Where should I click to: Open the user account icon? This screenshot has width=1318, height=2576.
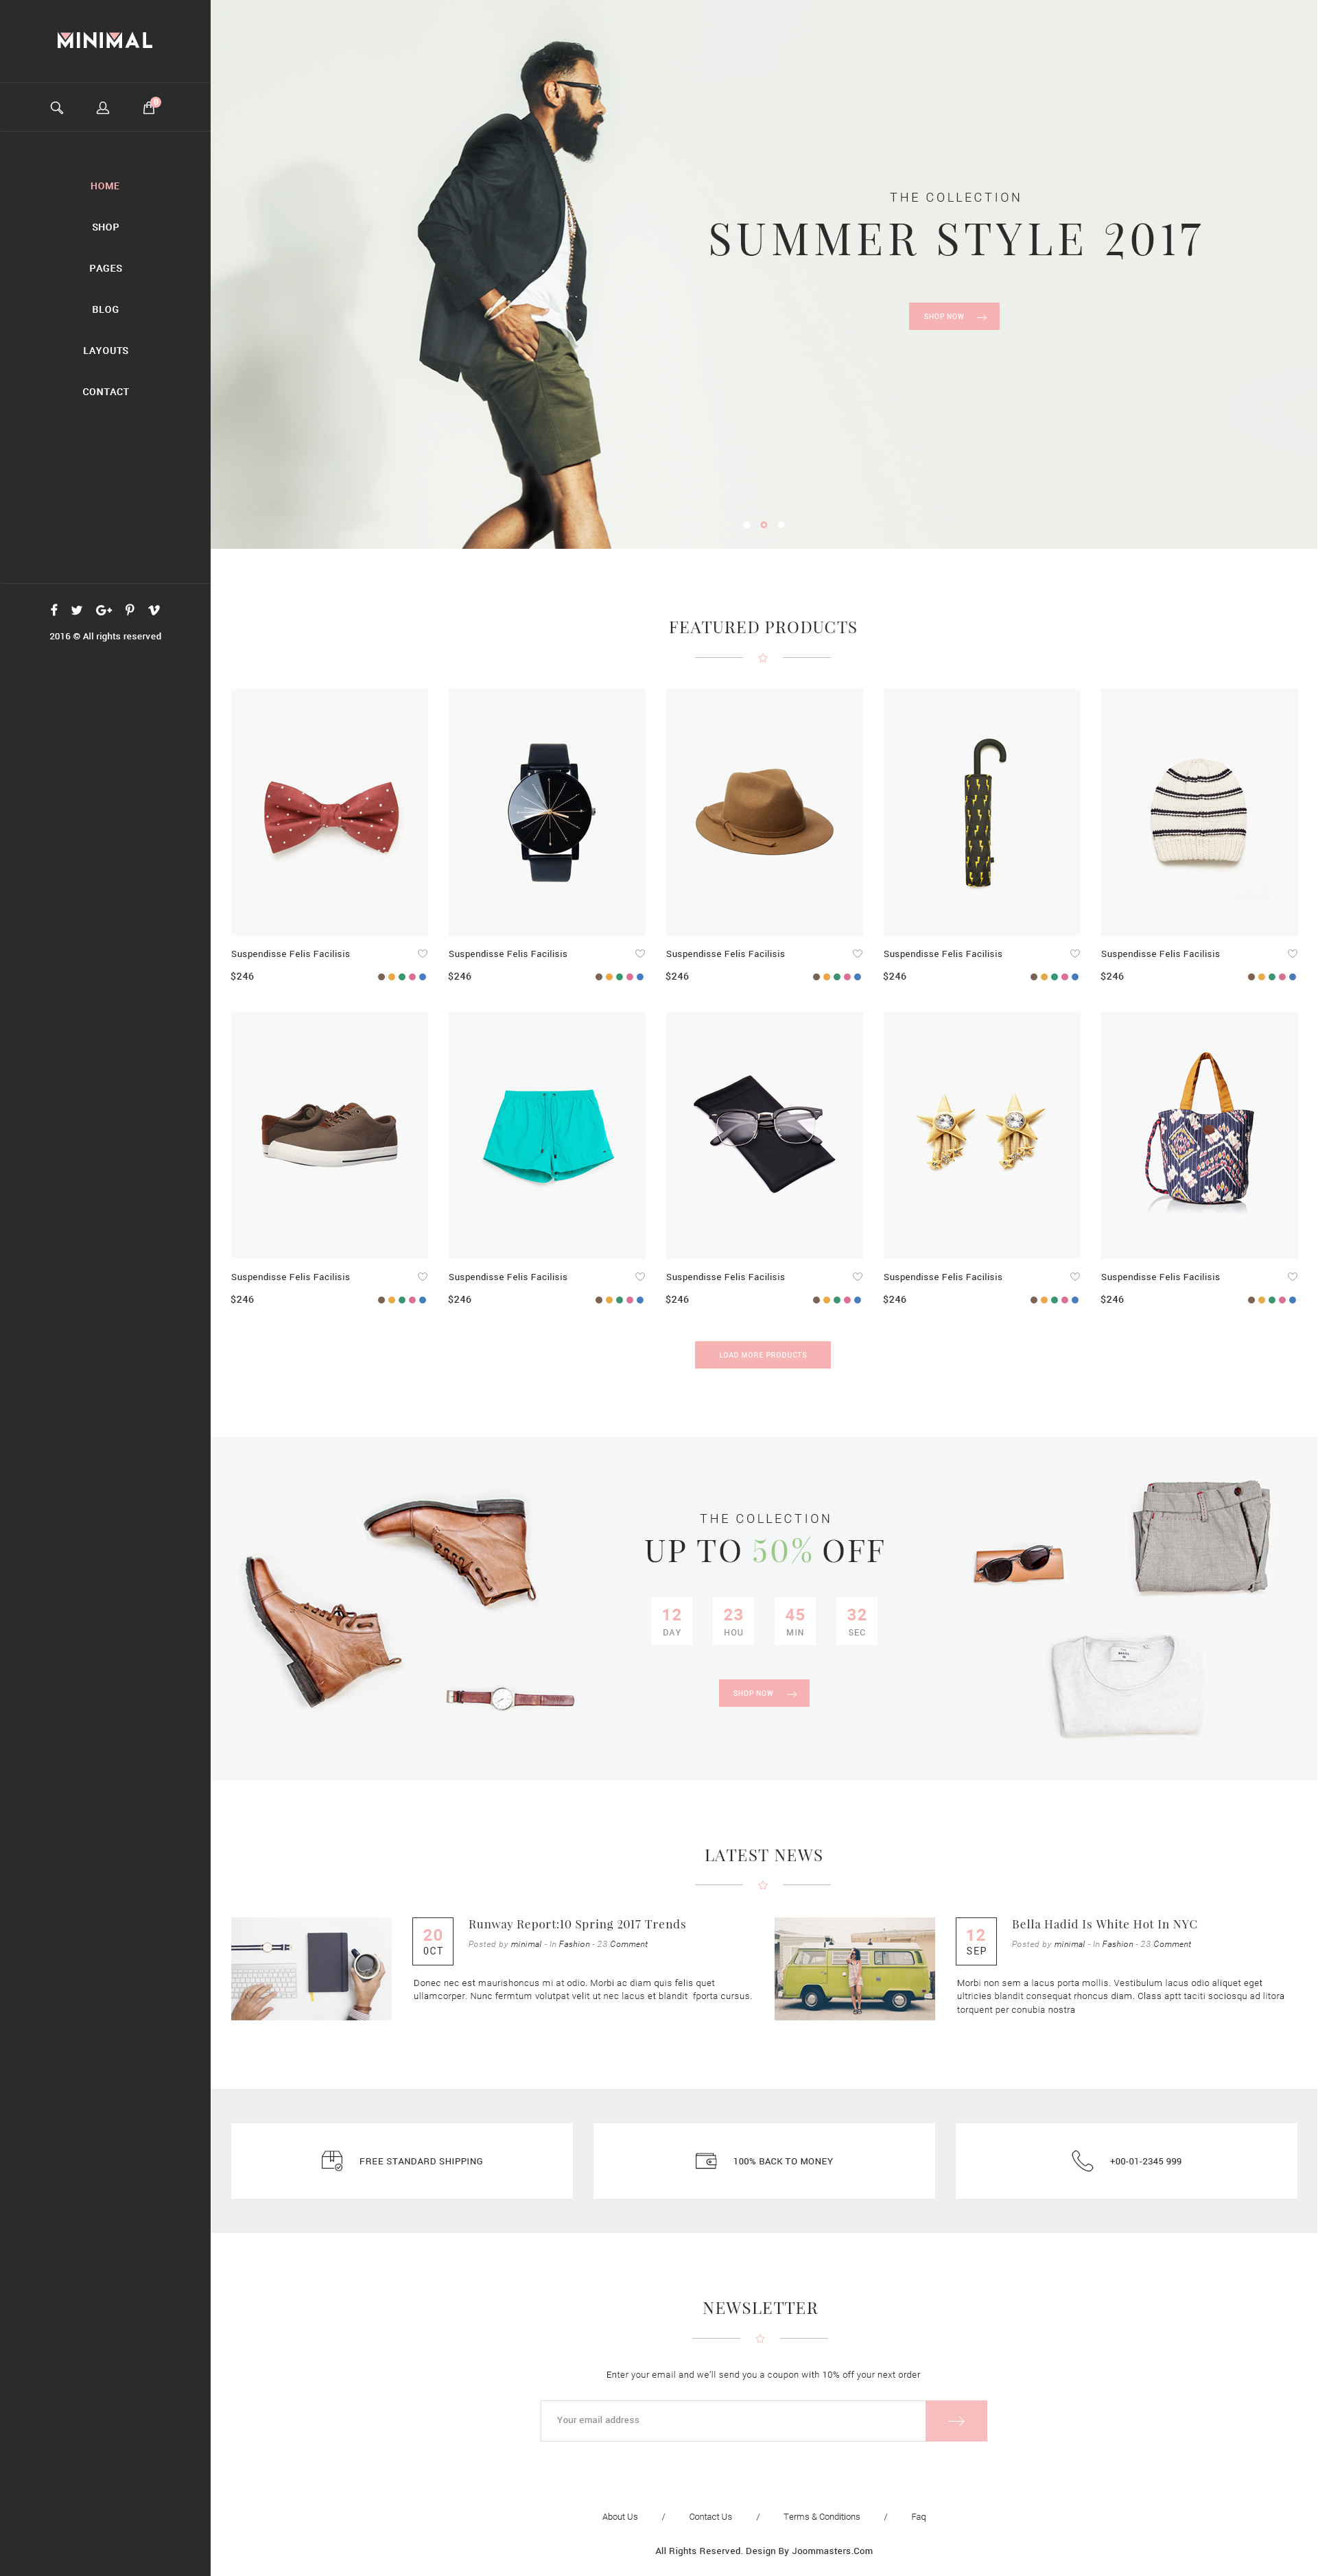click(103, 108)
